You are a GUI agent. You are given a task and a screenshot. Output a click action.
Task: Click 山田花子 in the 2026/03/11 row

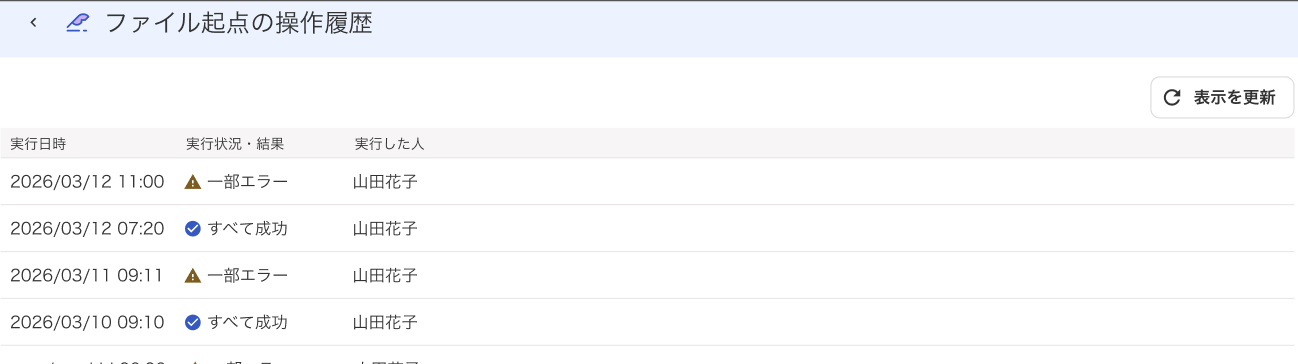(x=385, y=275)
